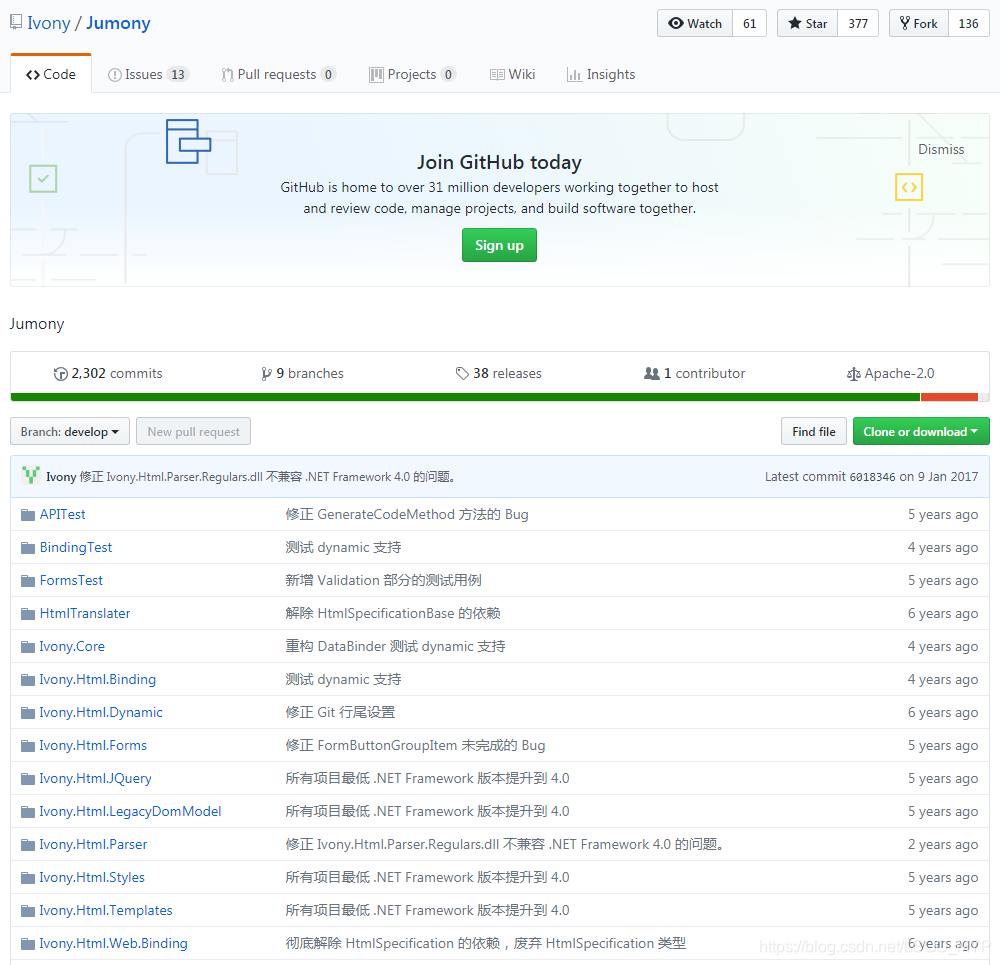The width and height of the screenshot is (1000, 965).
Task: Click the New pull request button
Action: tap(194, 432)
